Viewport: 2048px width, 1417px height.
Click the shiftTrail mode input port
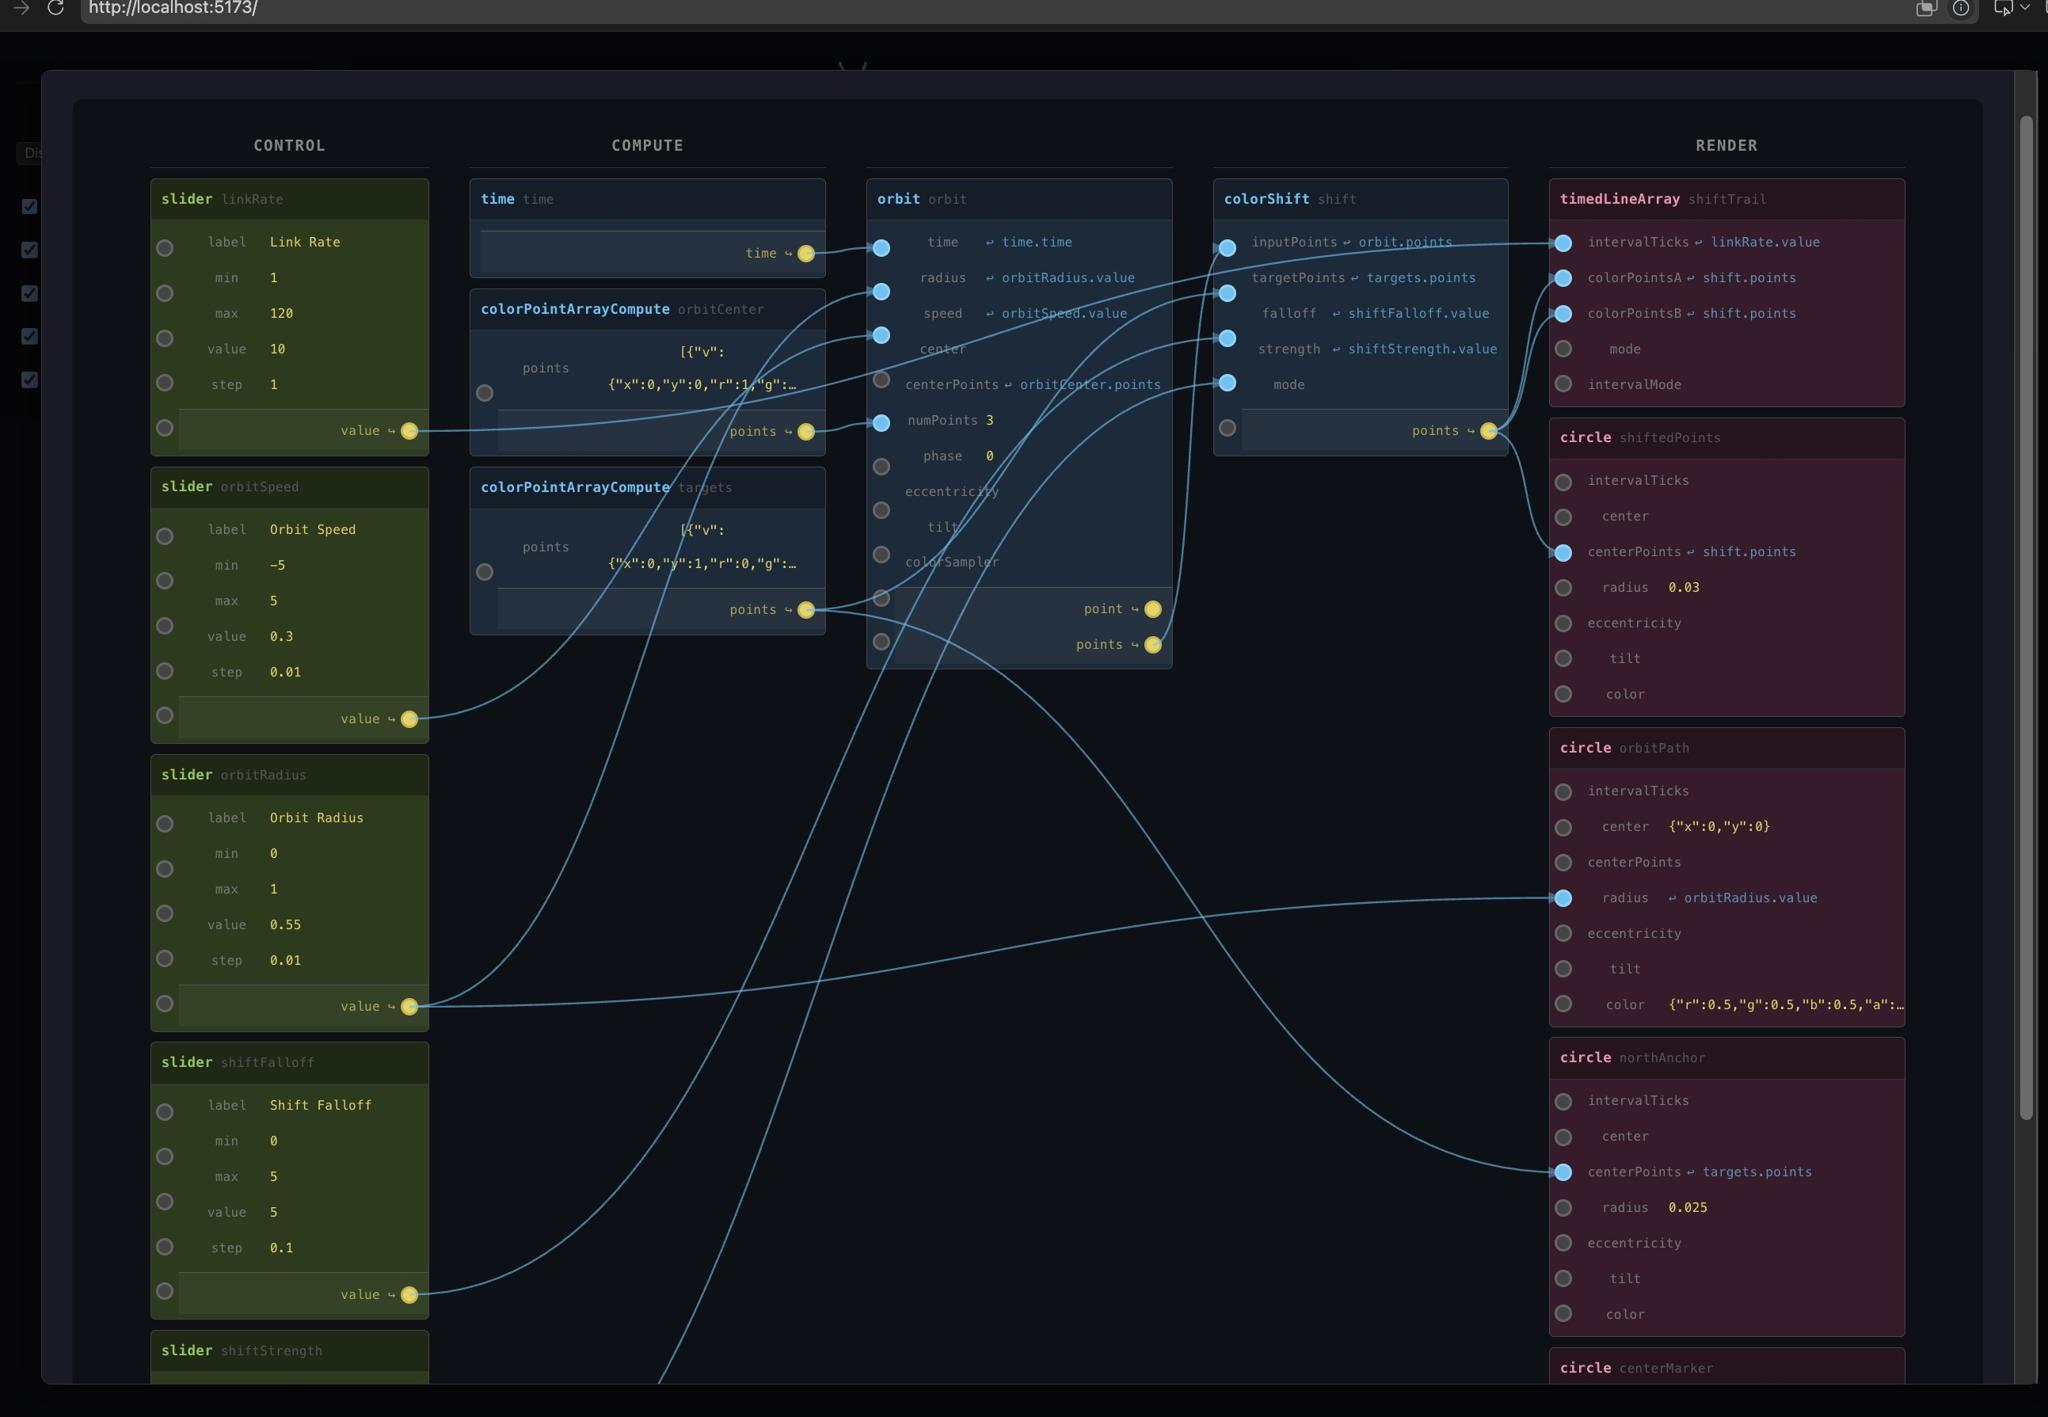[1563, 349]
